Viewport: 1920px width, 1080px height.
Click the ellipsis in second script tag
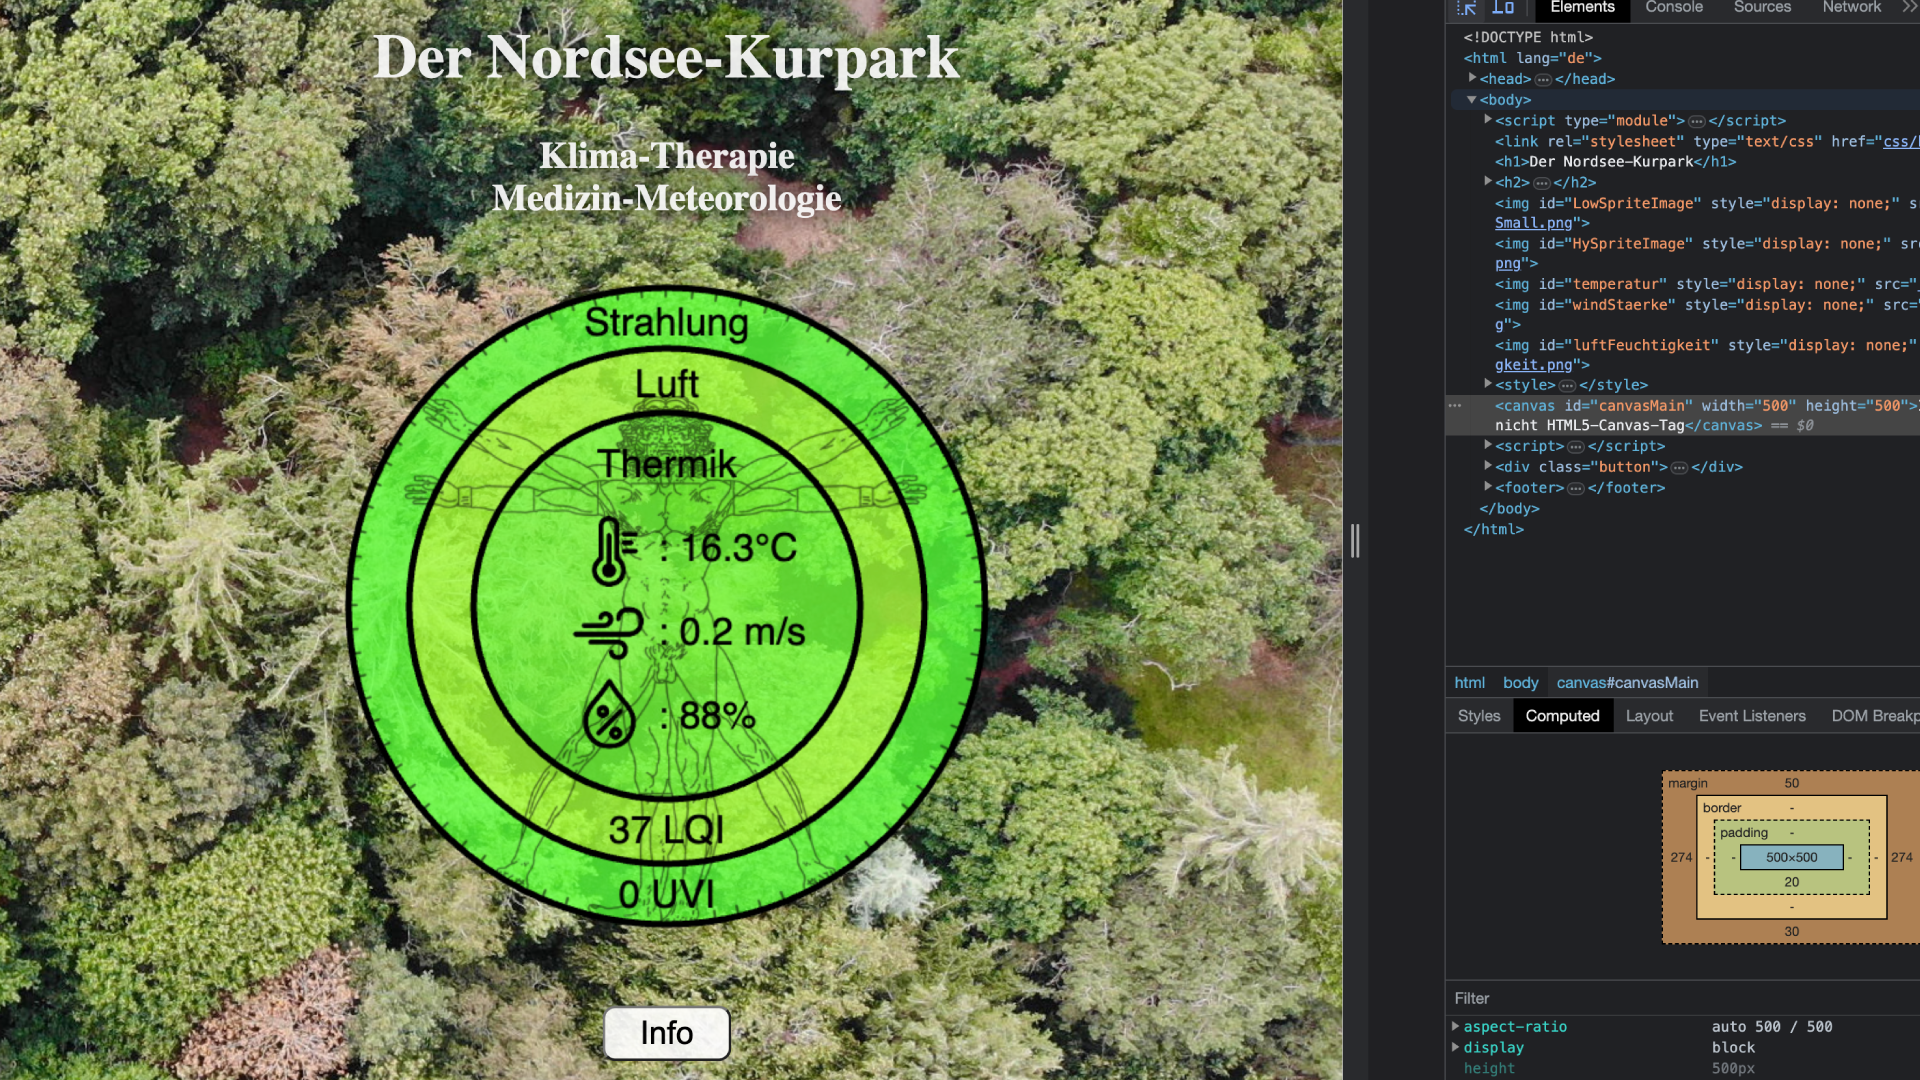(x=1576, y=447)
